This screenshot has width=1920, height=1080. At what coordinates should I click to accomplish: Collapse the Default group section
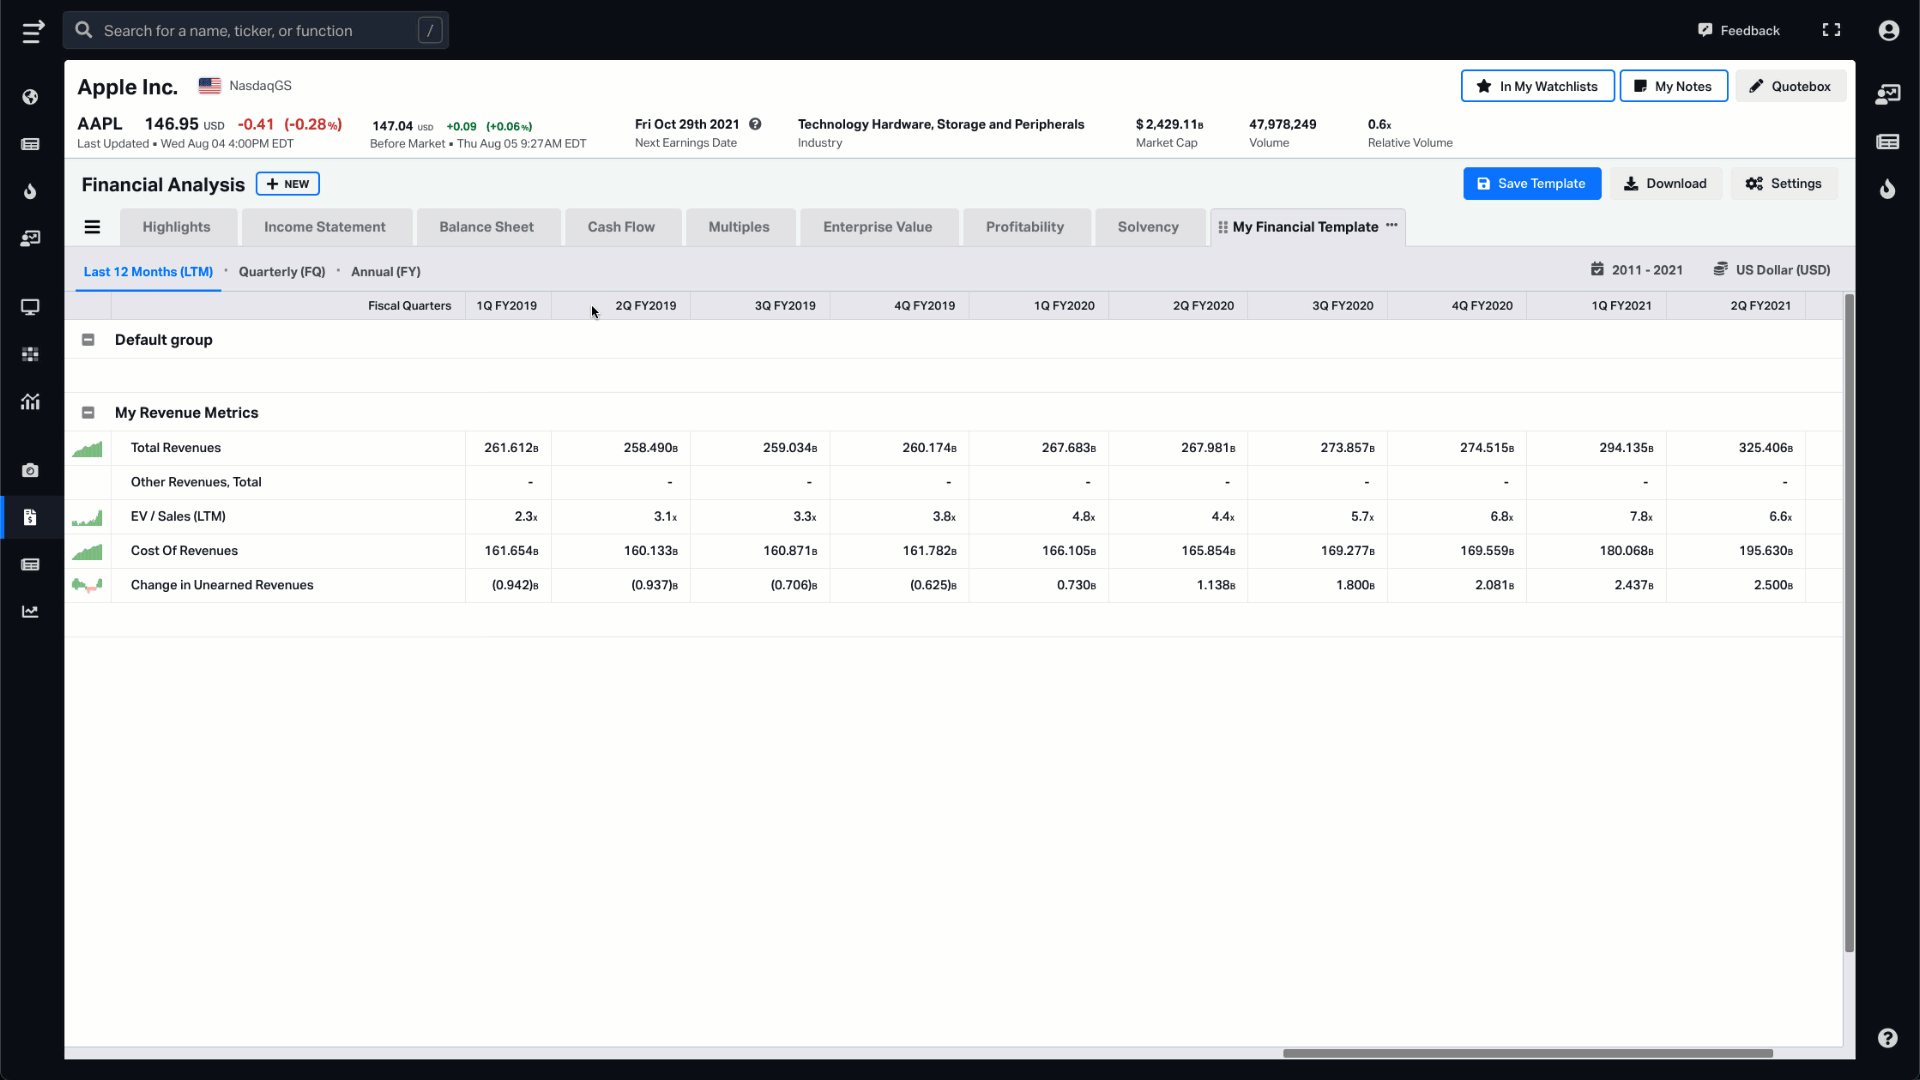tap(88, 340)
